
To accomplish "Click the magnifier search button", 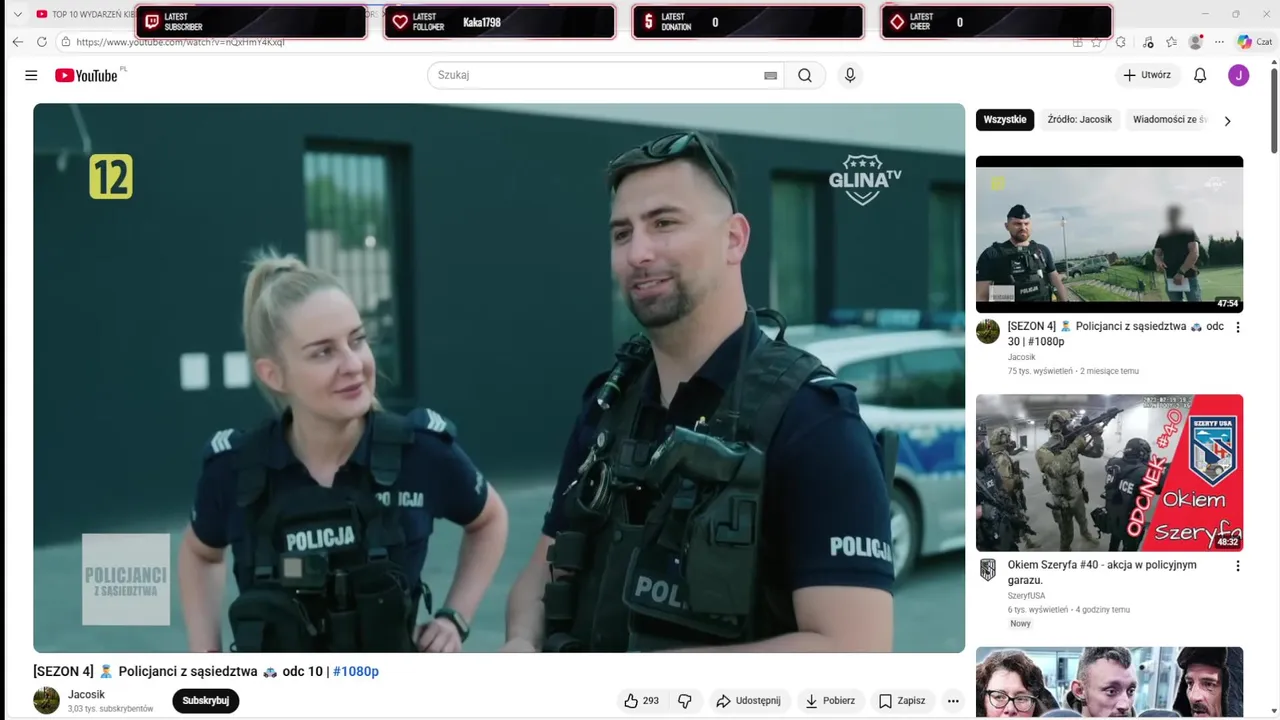I will click(805, 75).
